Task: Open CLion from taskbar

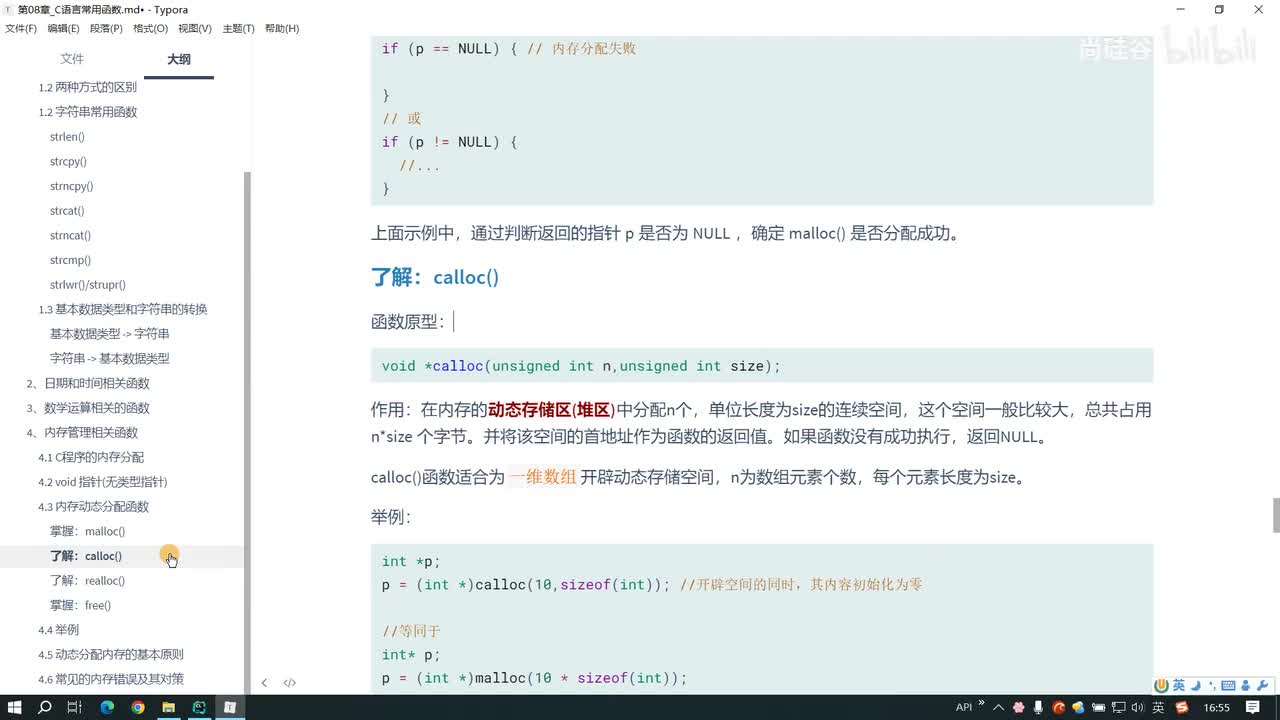Action: (x=199, y=707)
